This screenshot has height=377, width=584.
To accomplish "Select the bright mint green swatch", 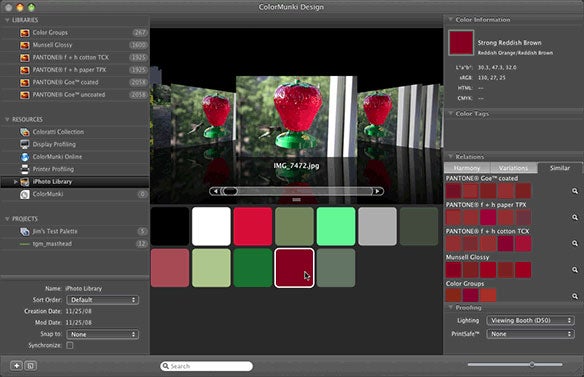I will pos(336,226).
